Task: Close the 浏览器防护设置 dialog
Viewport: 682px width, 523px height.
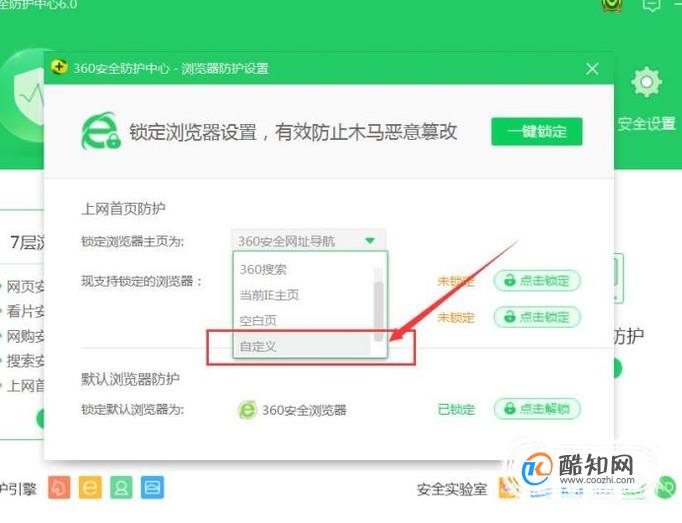Action: (x=592, y=69)
